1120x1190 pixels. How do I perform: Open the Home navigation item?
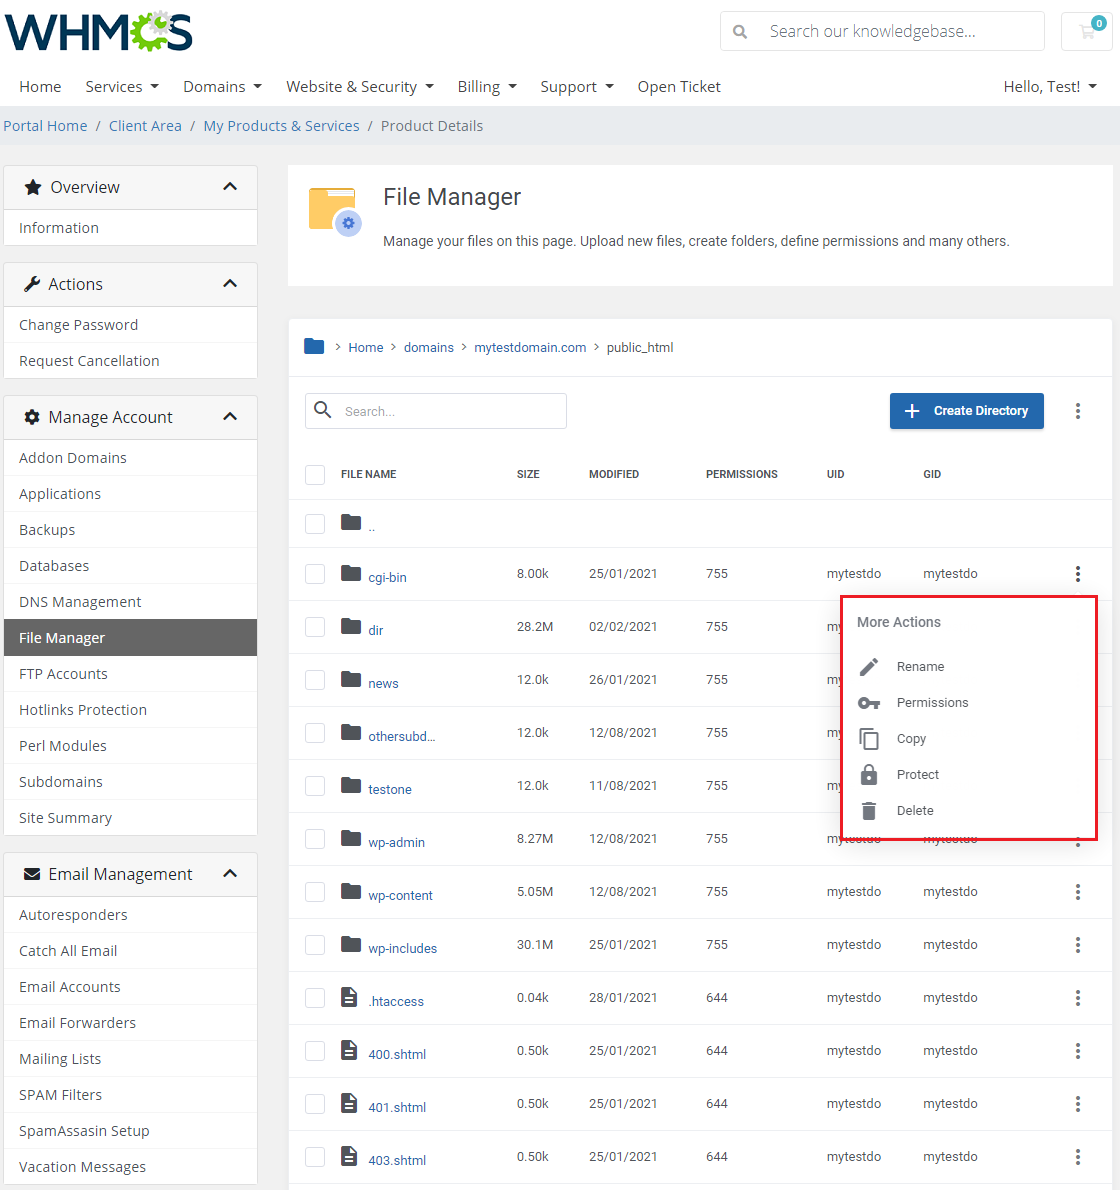tap(40, 87)
